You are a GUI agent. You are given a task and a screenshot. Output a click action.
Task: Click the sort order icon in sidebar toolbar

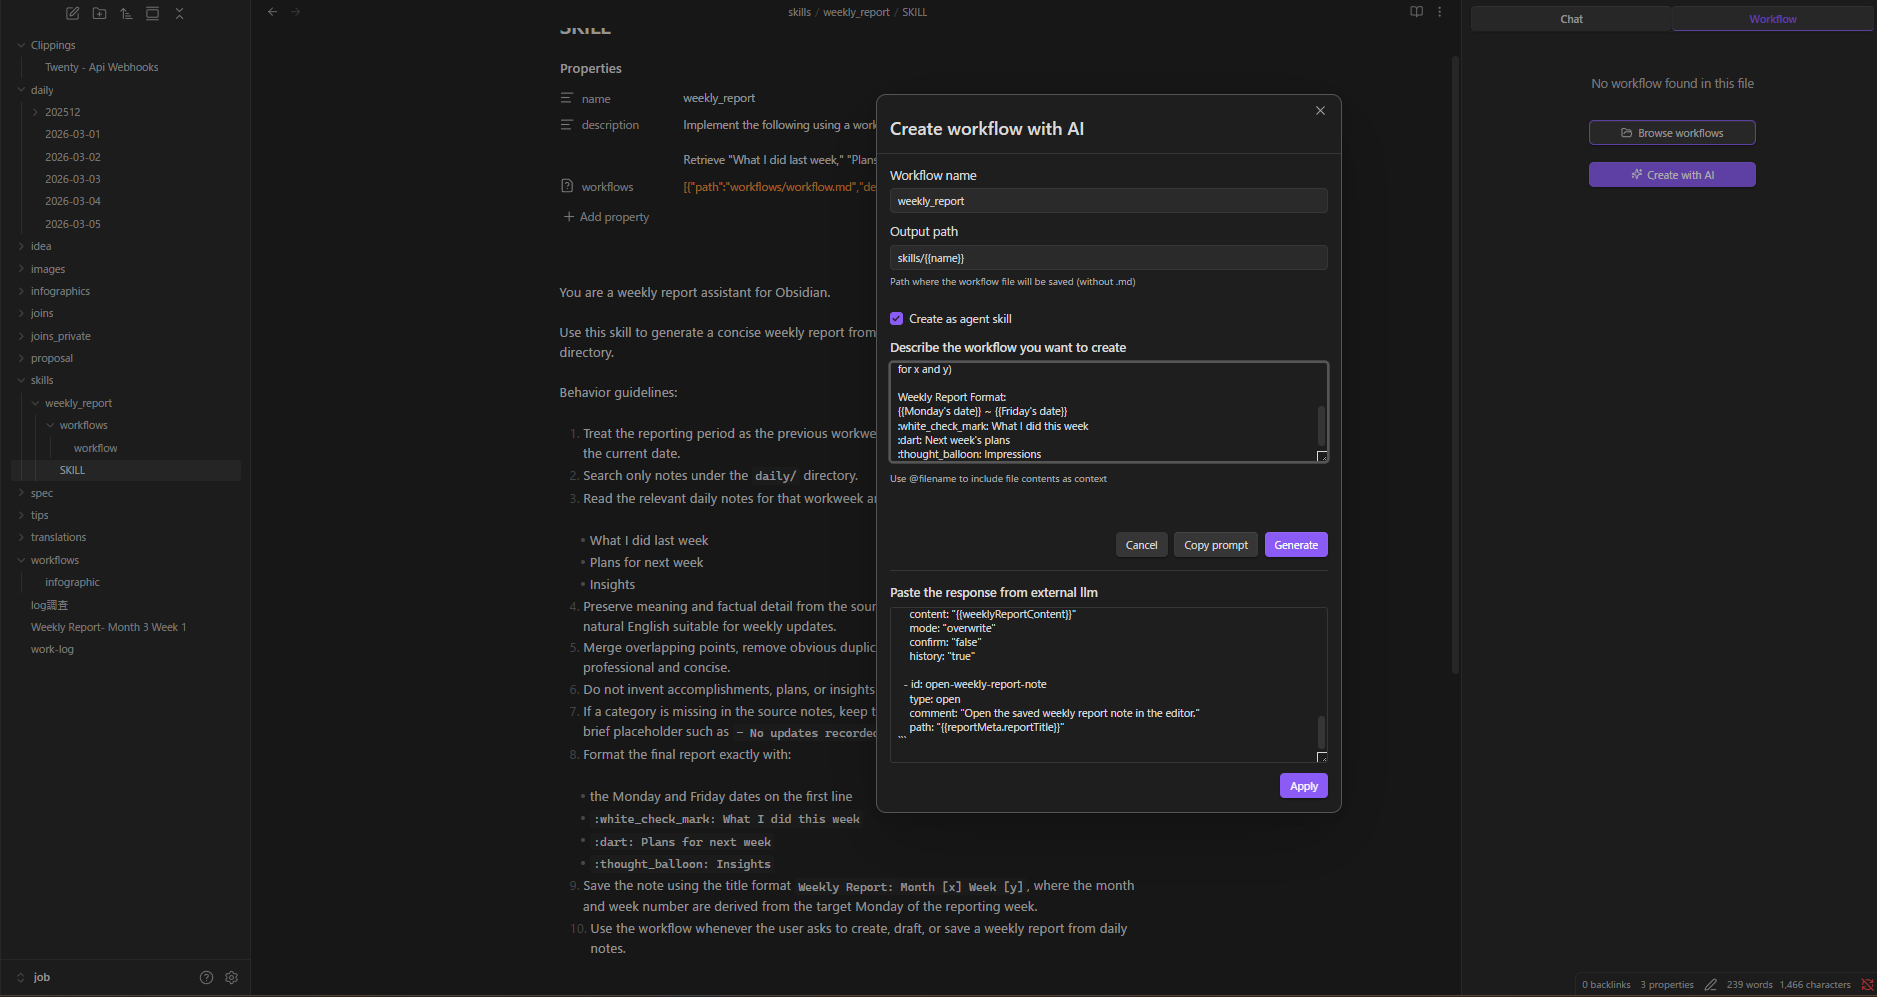pos(126,13)
